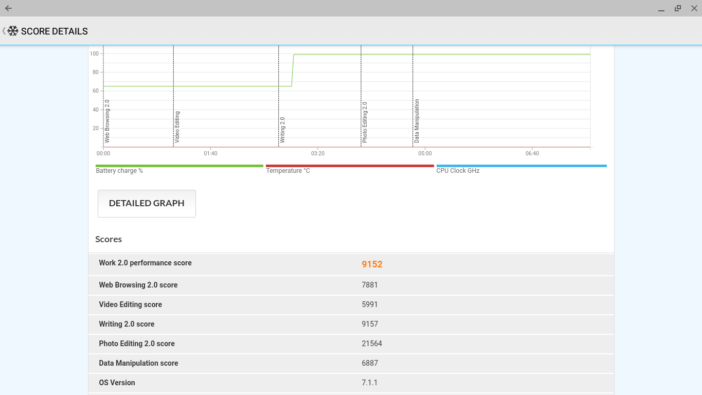Click the Video Editing score label
Screen dimensions: 702x395
tap(130, 305)
